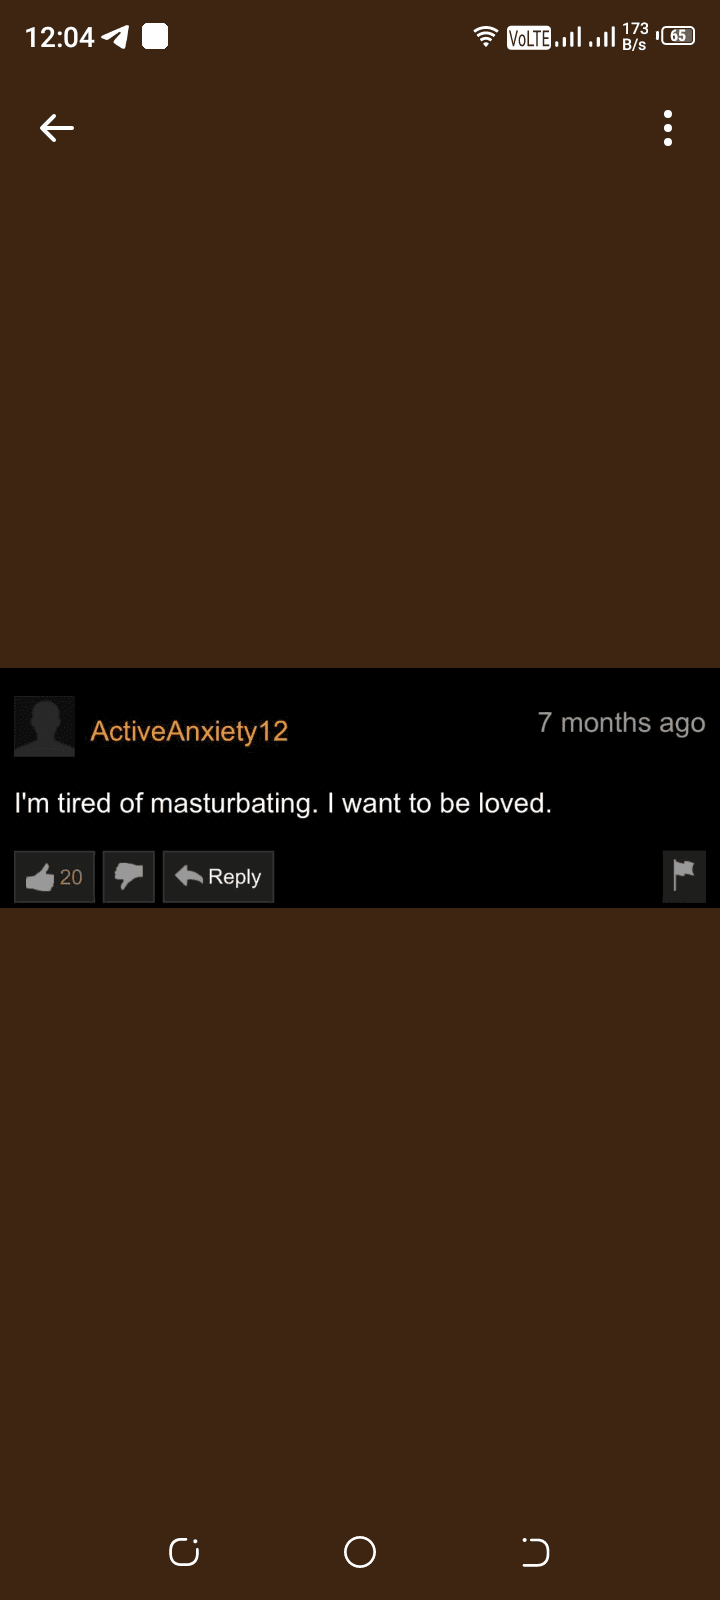The image size is (720, 1600).
Task: Tap the back arrow at top
Action: pyautogui.click(x=57, y=128)
